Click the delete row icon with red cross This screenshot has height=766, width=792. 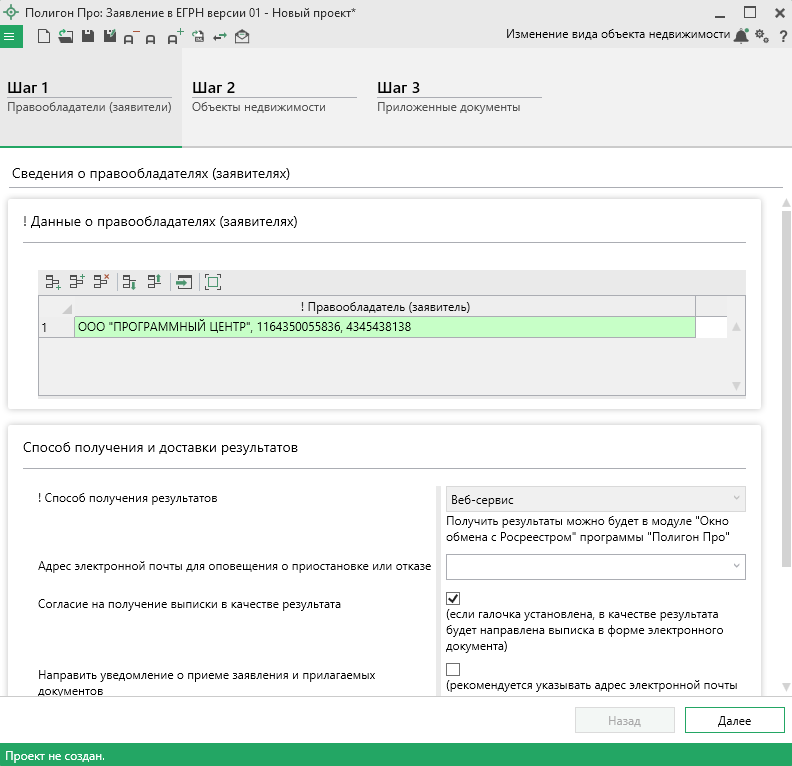coord(101,282)
